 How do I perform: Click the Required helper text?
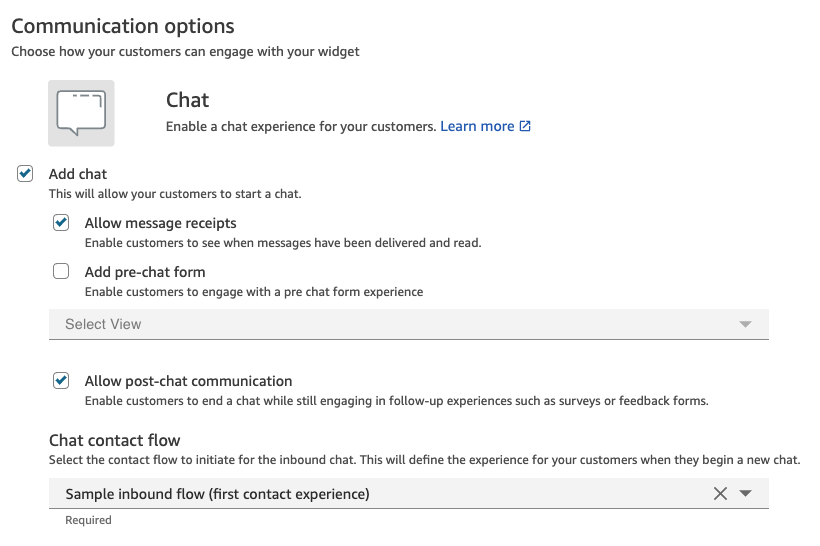click(88, 520)
